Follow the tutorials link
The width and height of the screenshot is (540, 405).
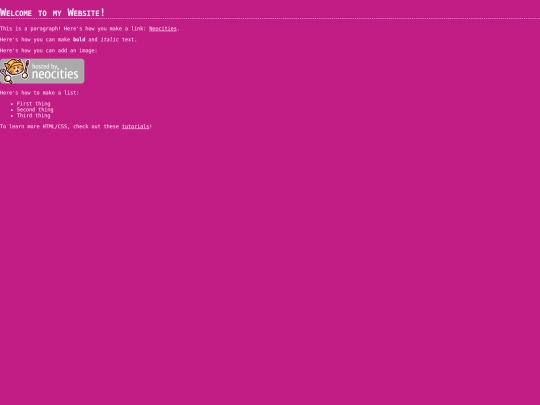coord(135,126)
